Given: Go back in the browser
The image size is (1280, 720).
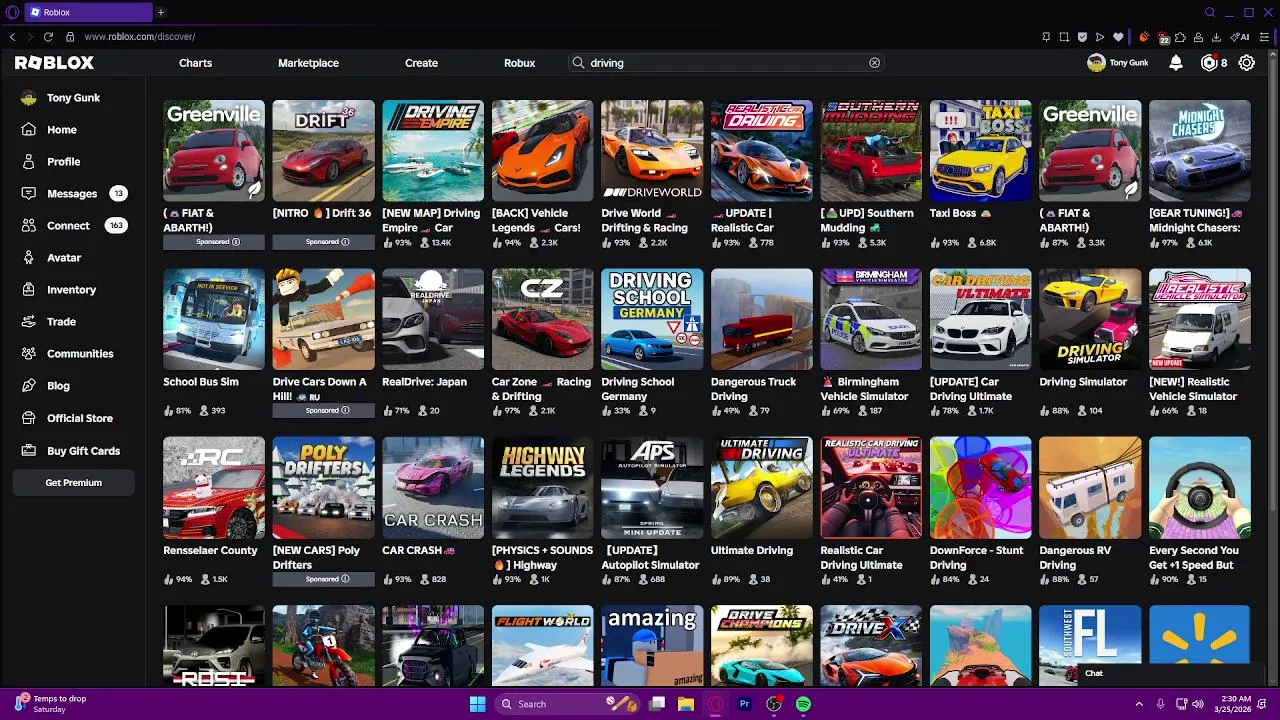Looking at the screenshot, I should [x=12, y=37].
